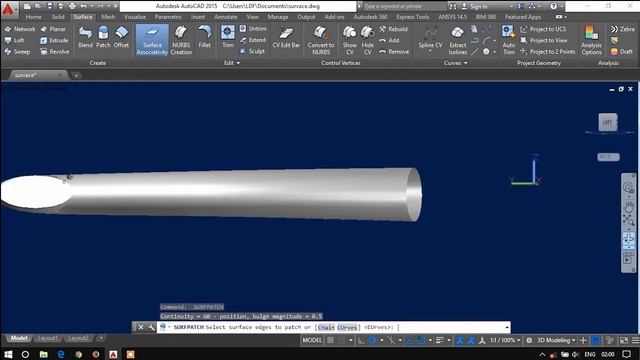Click the Remove control vertices button

(394, 52)
